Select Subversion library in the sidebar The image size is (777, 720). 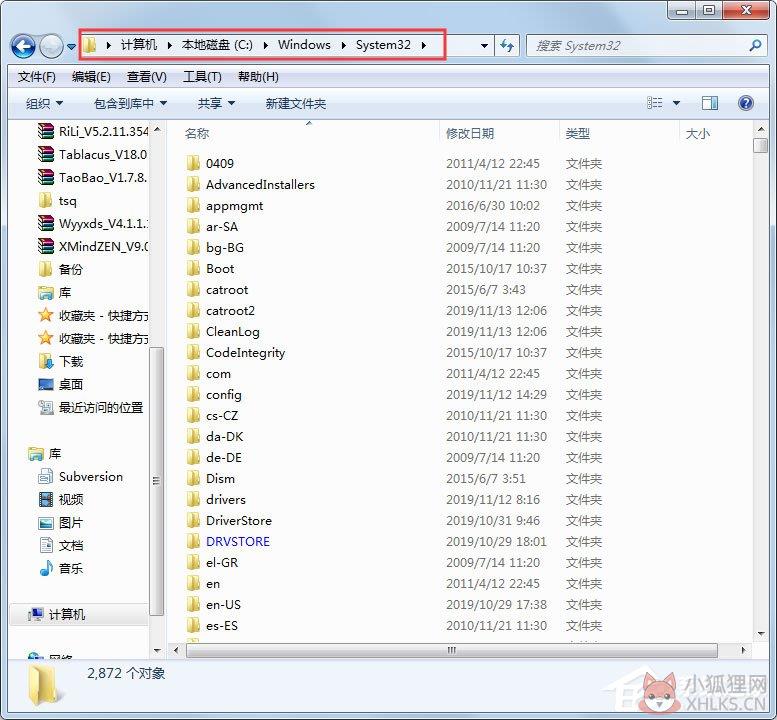coord(80,477)
